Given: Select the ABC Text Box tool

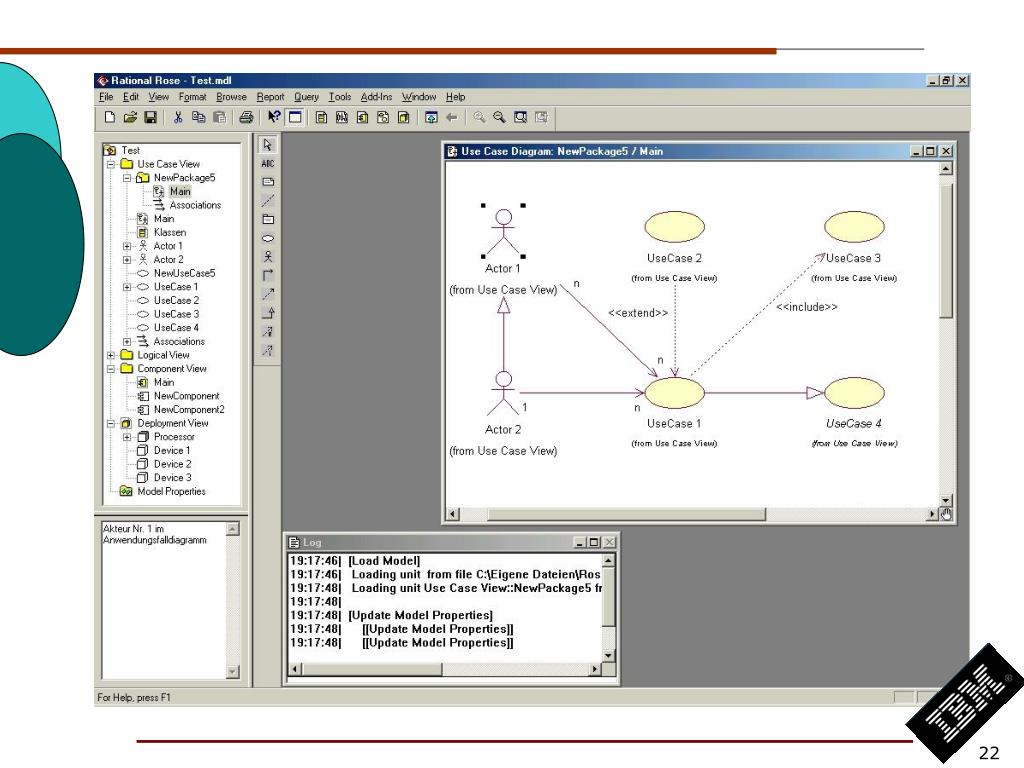Looking at the screenshot, I should point(268,163).
